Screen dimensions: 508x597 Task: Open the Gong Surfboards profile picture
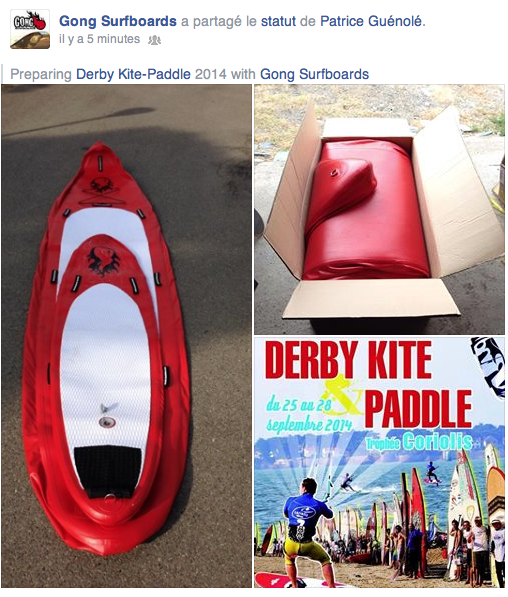30,29
